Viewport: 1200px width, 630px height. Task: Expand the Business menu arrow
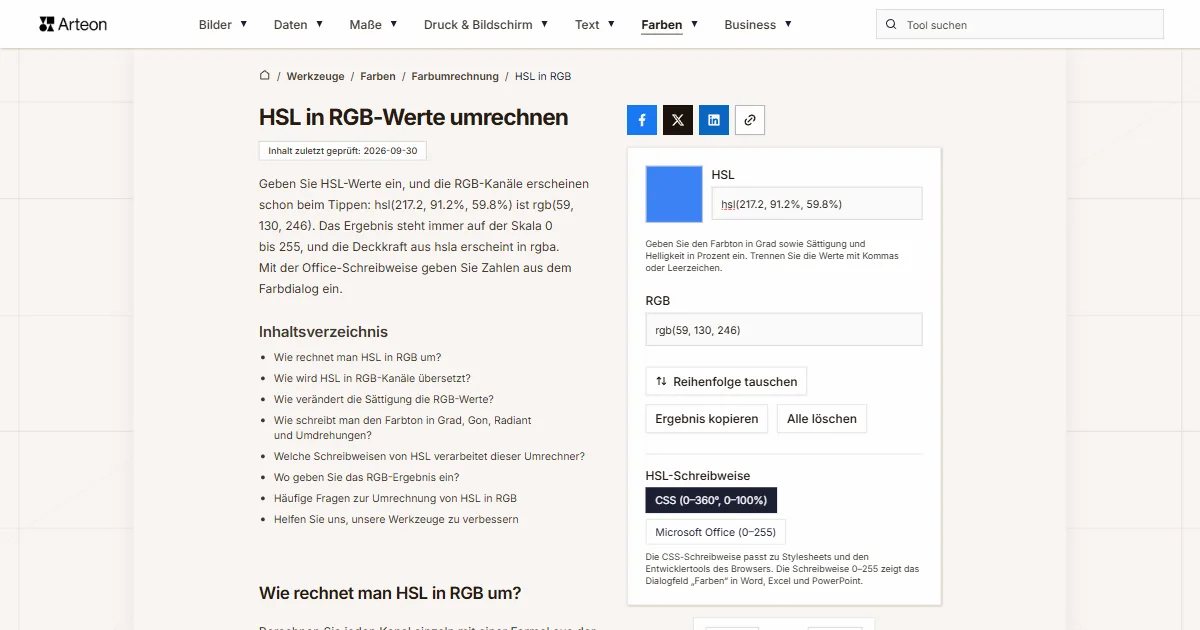click(788, 24)
